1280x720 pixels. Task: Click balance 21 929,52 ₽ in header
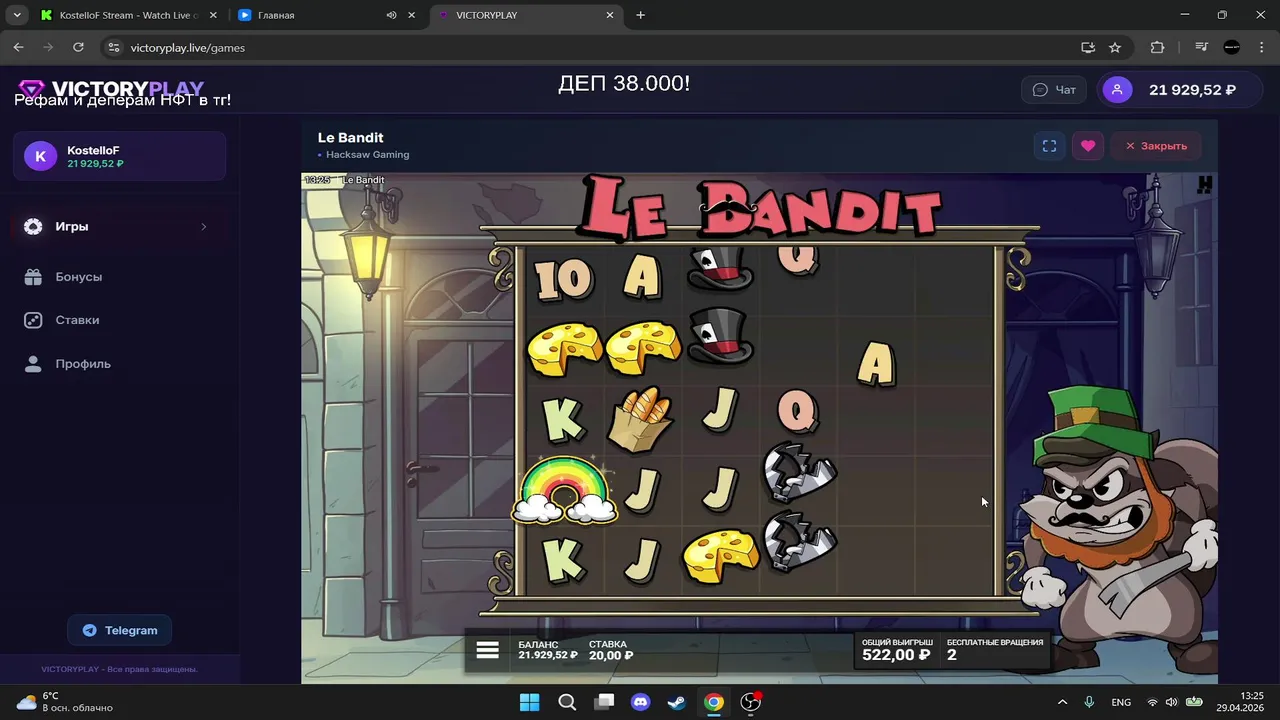[x=1192, y=90]
